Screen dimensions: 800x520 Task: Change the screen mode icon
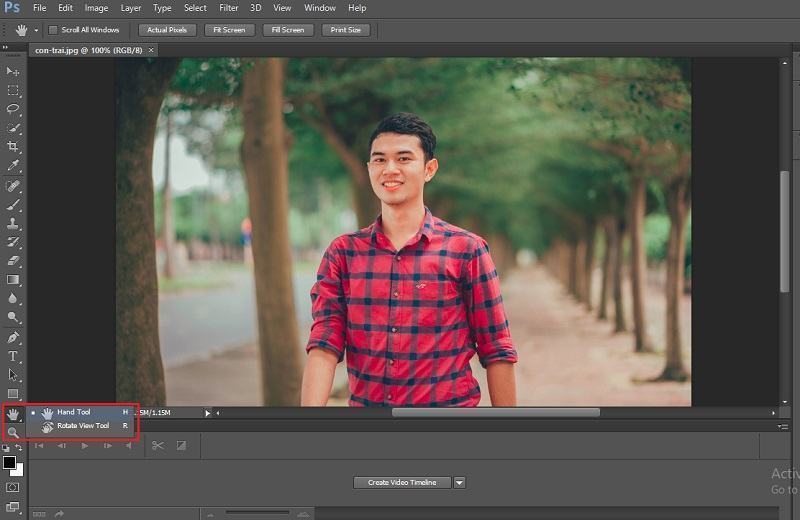coord(13,506)
